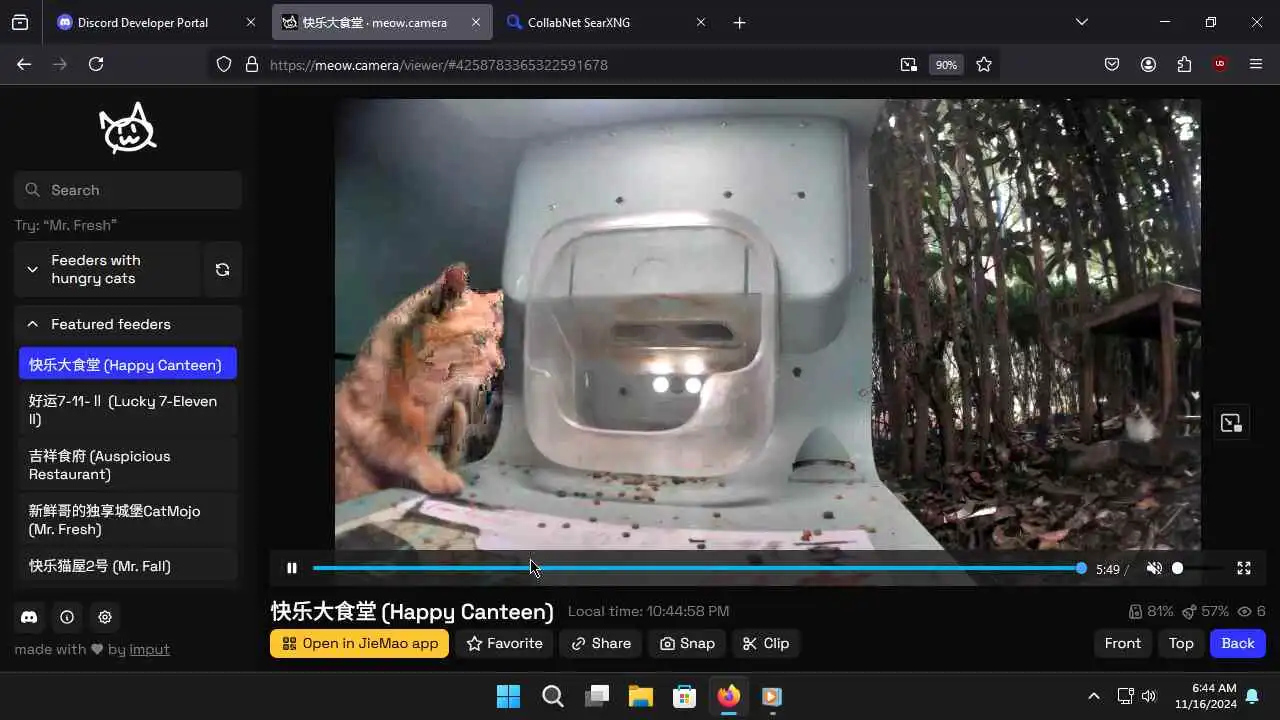Screen dimensions: 1280x720
Task: Open Task View on taskbar
Action: (597, 696)
